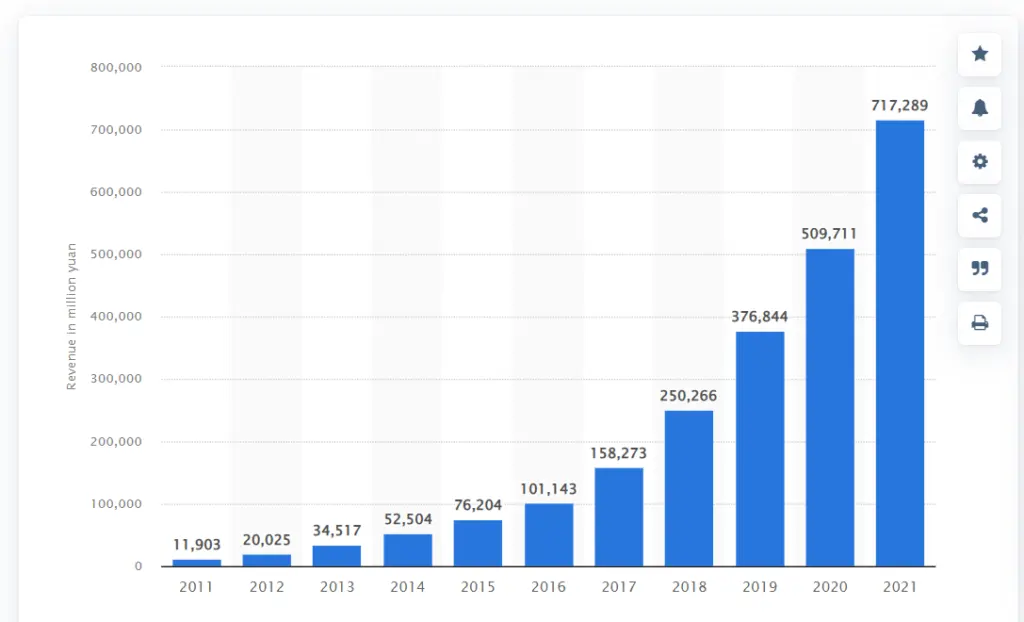Screen dimensions: 1024x622
Task: Click the 2018 blue bar
Action: [x=688, y=488]
